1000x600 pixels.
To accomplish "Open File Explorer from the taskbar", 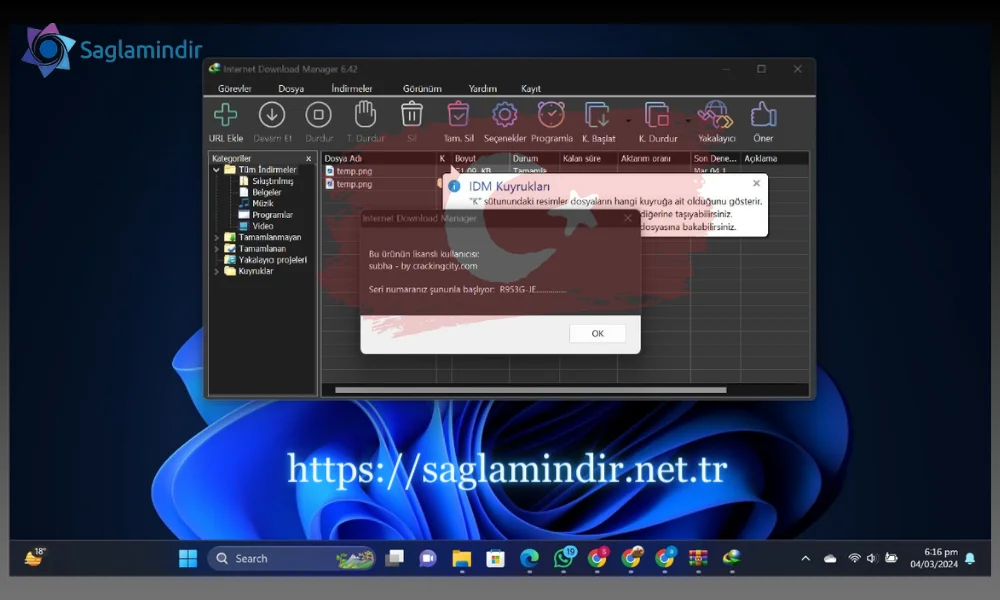I will click(x=462, y=559).
